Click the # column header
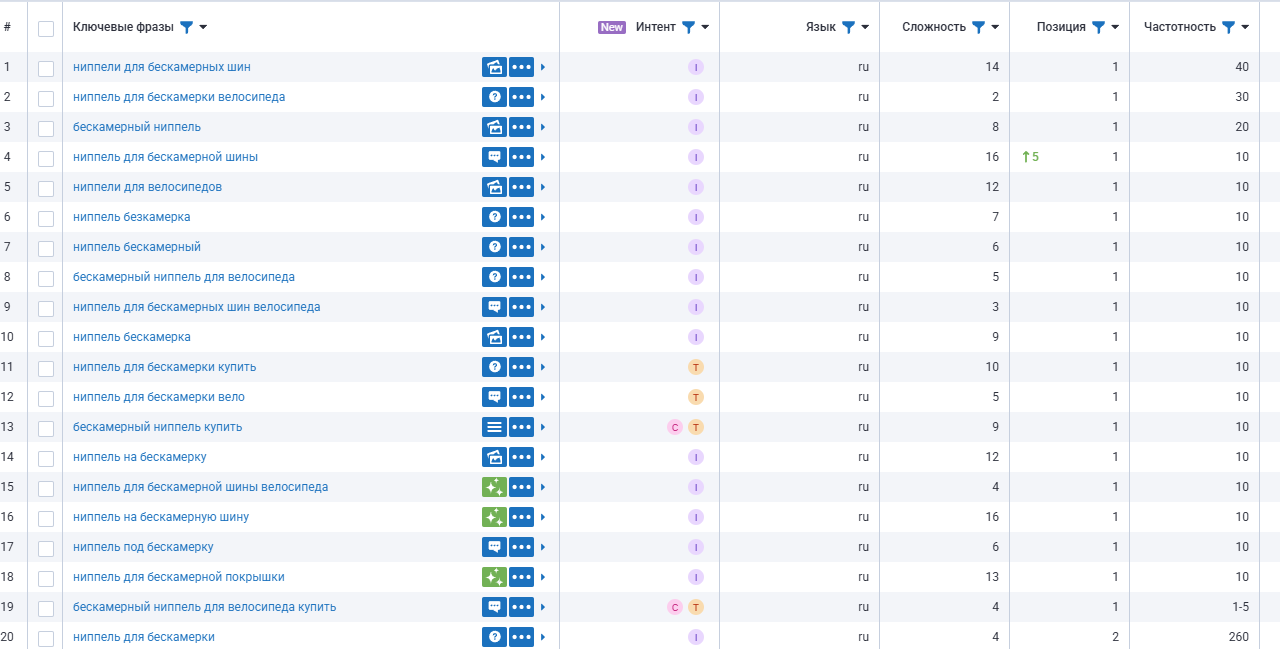 [8, 27]
